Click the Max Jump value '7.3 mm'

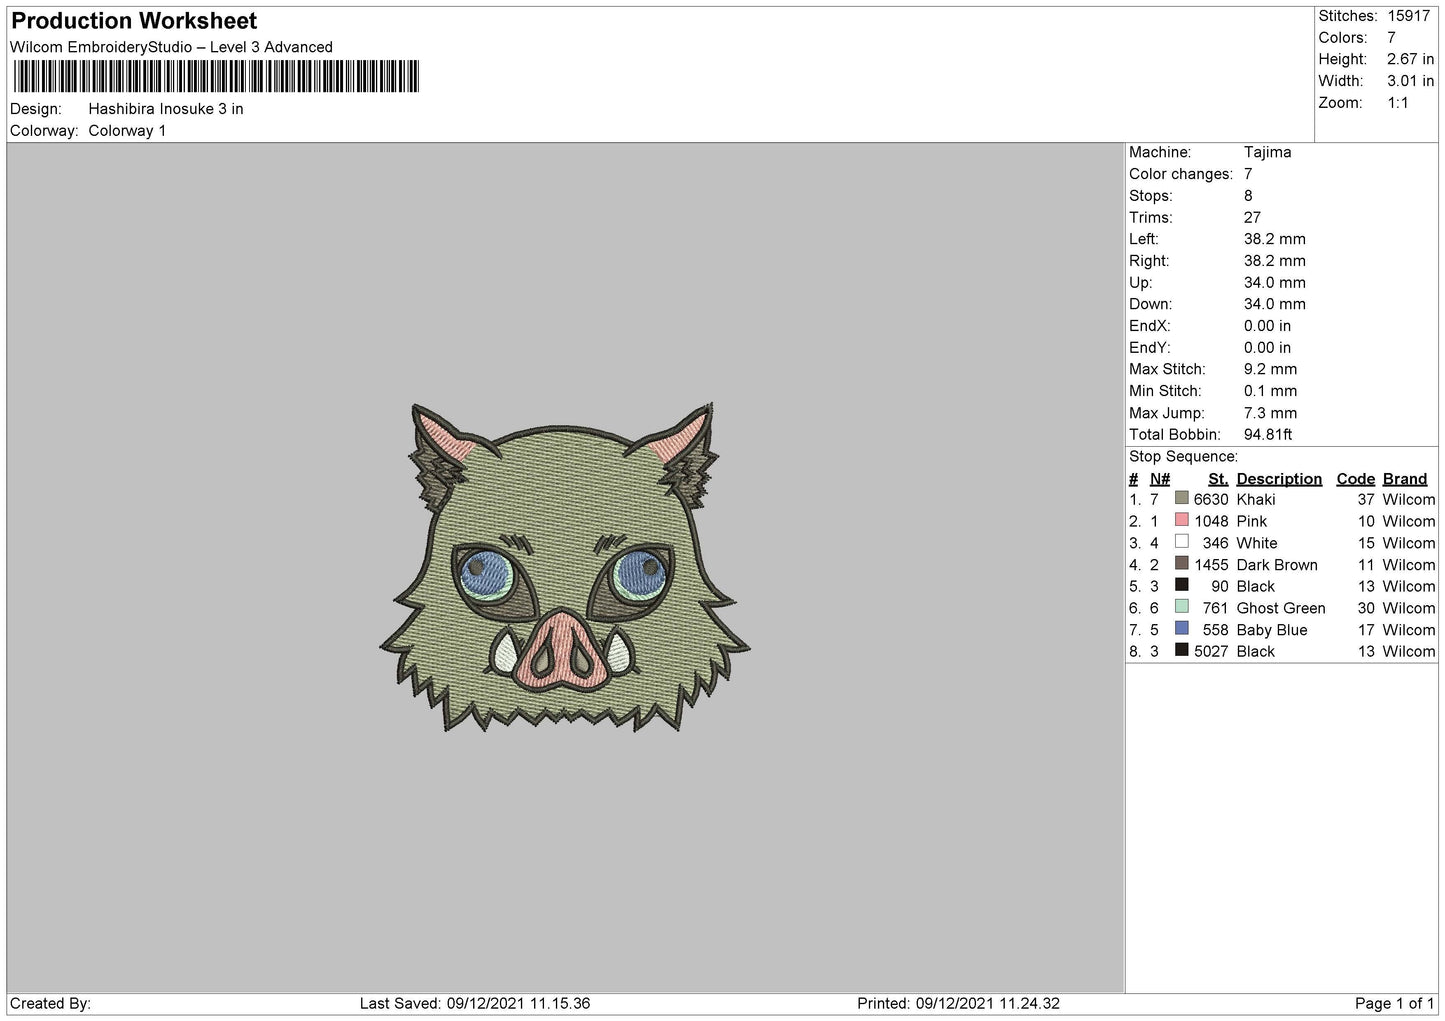click(1270, 413)
